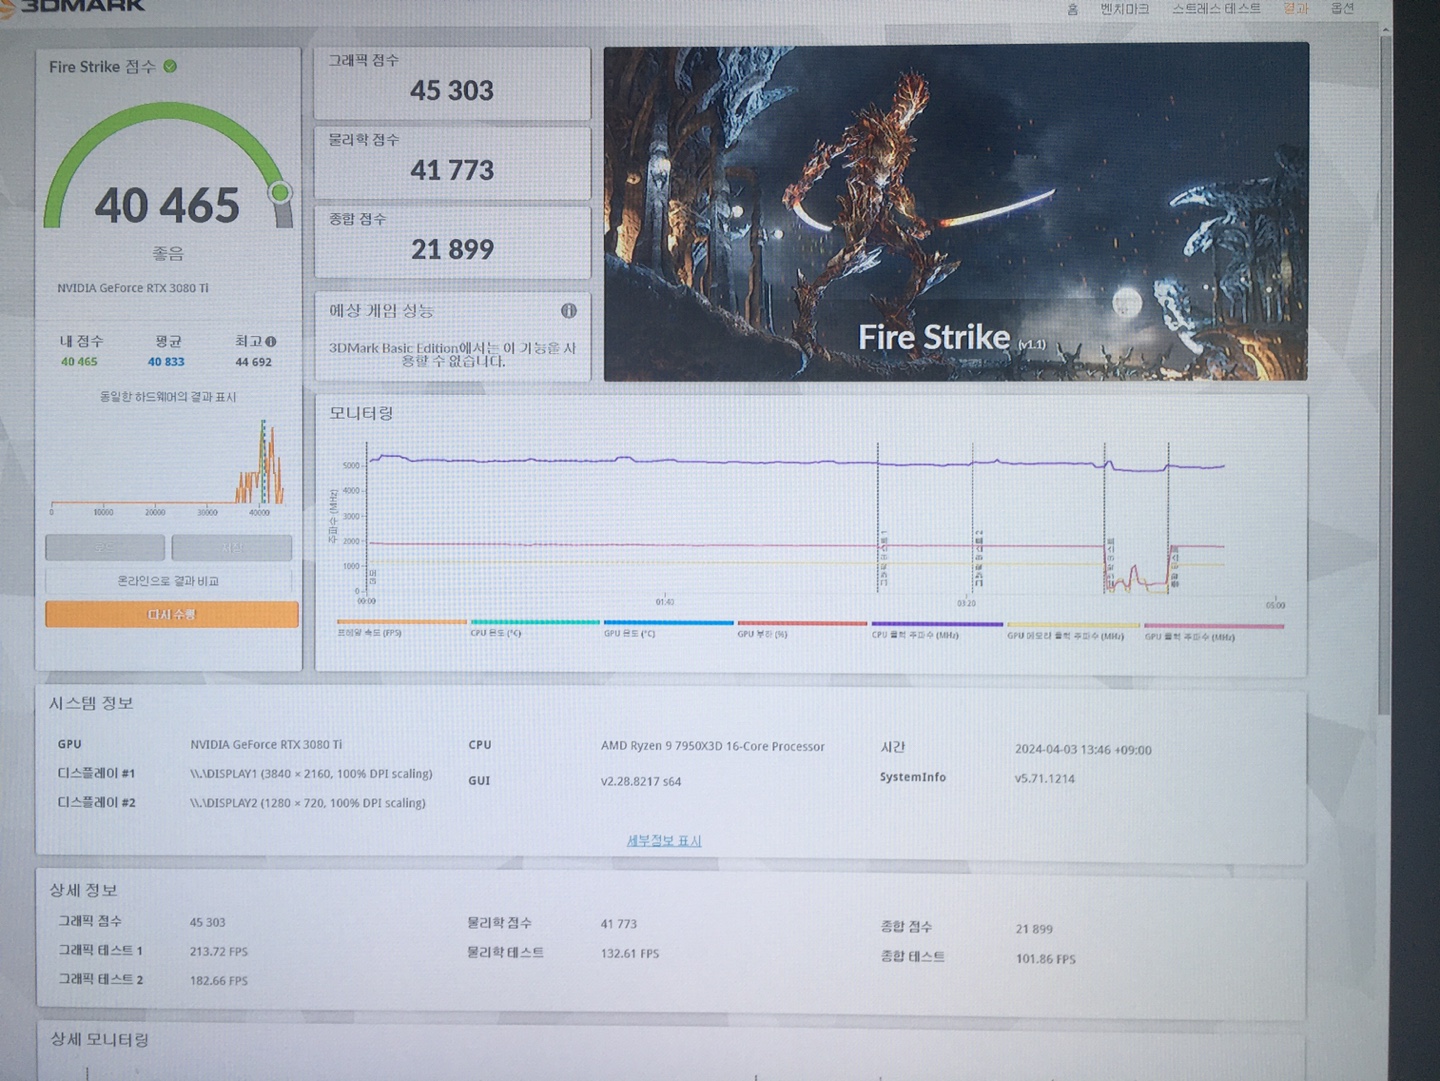Click the DISPLAY2 1280 × 720 entry
Screen dimensions: 1440x1081
point(308,803)
